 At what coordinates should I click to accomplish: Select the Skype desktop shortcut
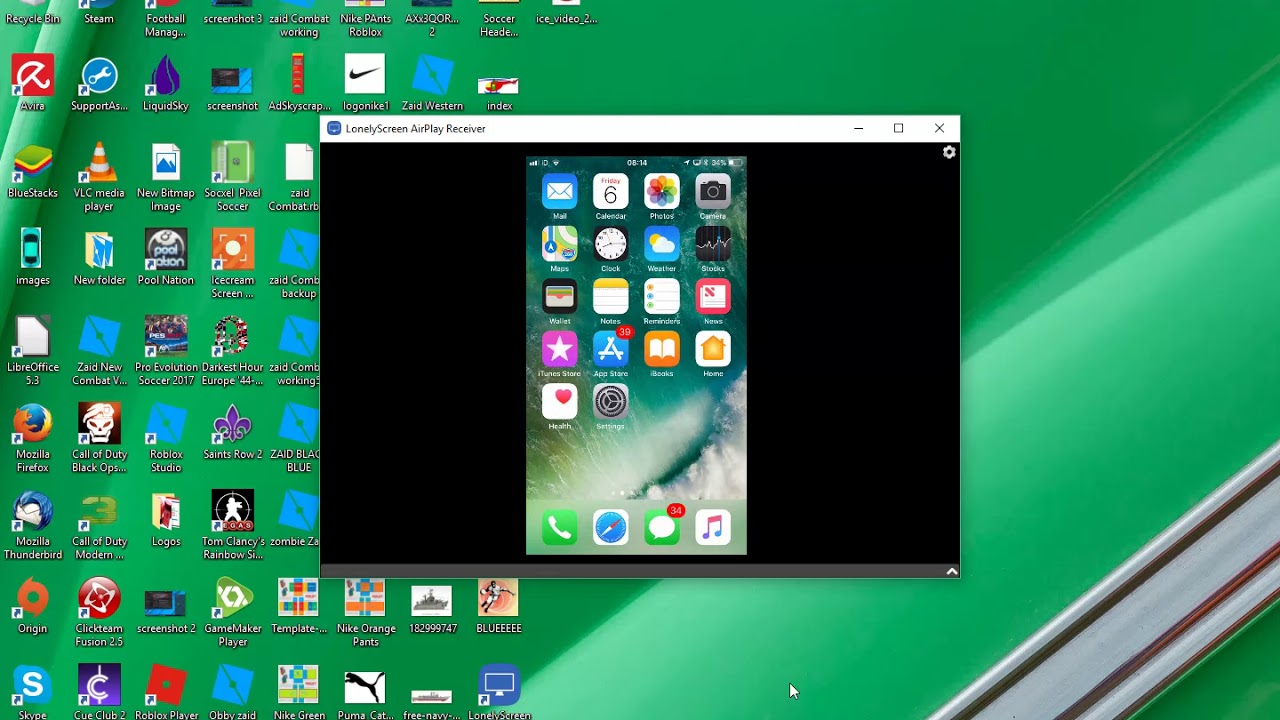click(32, 692)
